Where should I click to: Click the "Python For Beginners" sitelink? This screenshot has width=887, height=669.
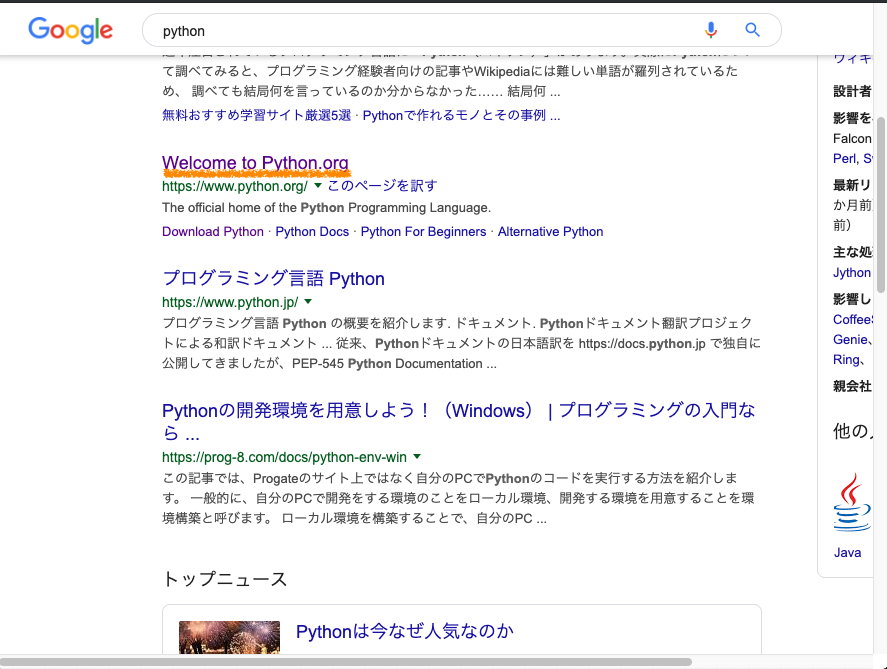422,231
